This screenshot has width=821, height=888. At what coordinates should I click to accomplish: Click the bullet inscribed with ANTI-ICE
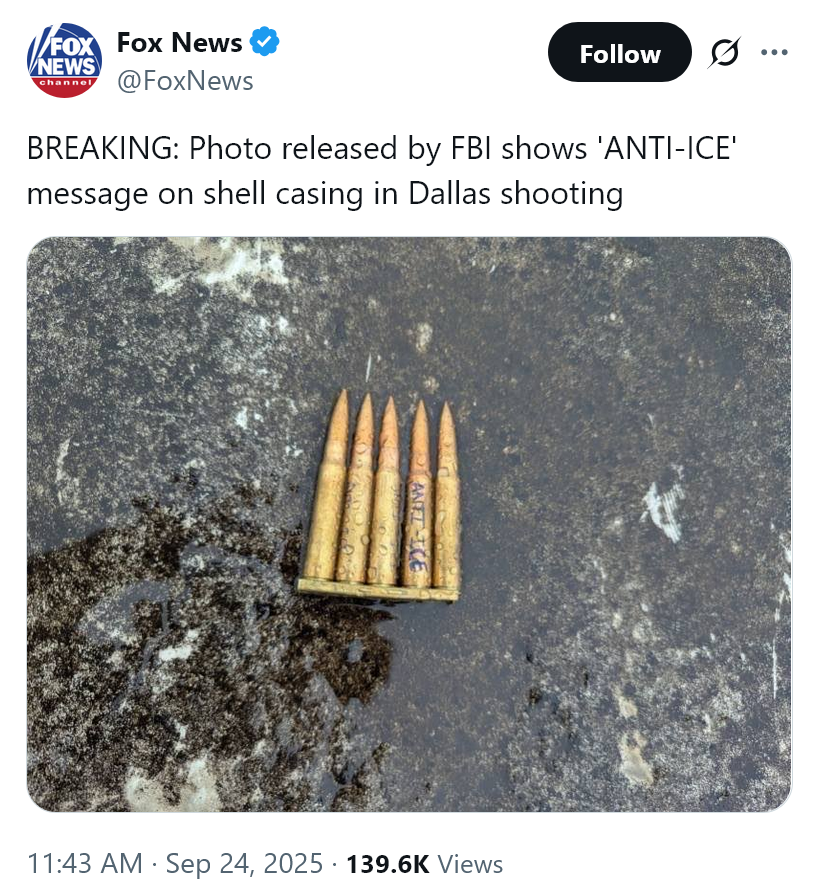[x=418, y=496]
